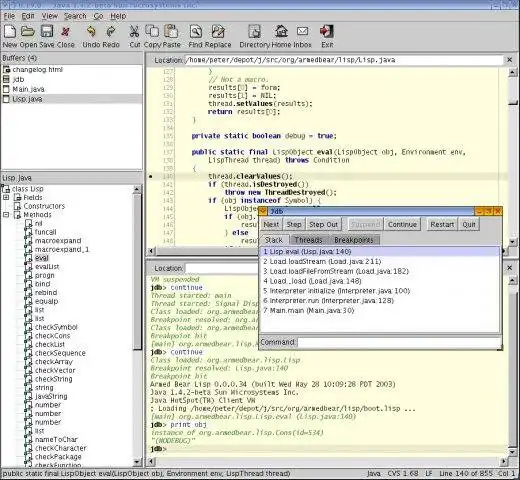Open the View menu

point(50,16)
